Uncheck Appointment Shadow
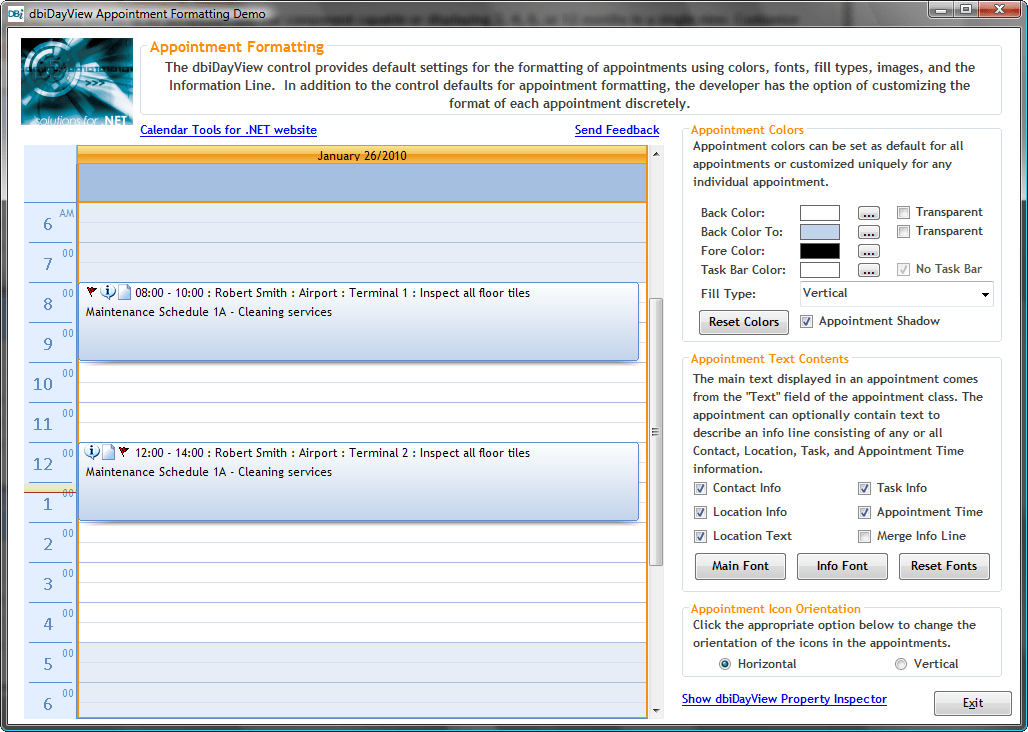This screenshot has height=732, width=1028. [x=807, y=321]
